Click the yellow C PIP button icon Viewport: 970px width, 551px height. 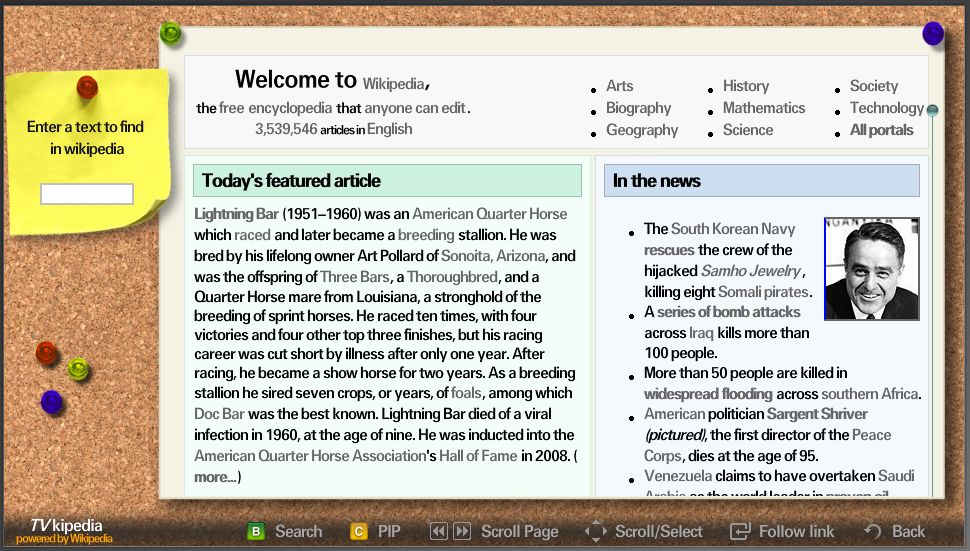(x=359, y=531)
